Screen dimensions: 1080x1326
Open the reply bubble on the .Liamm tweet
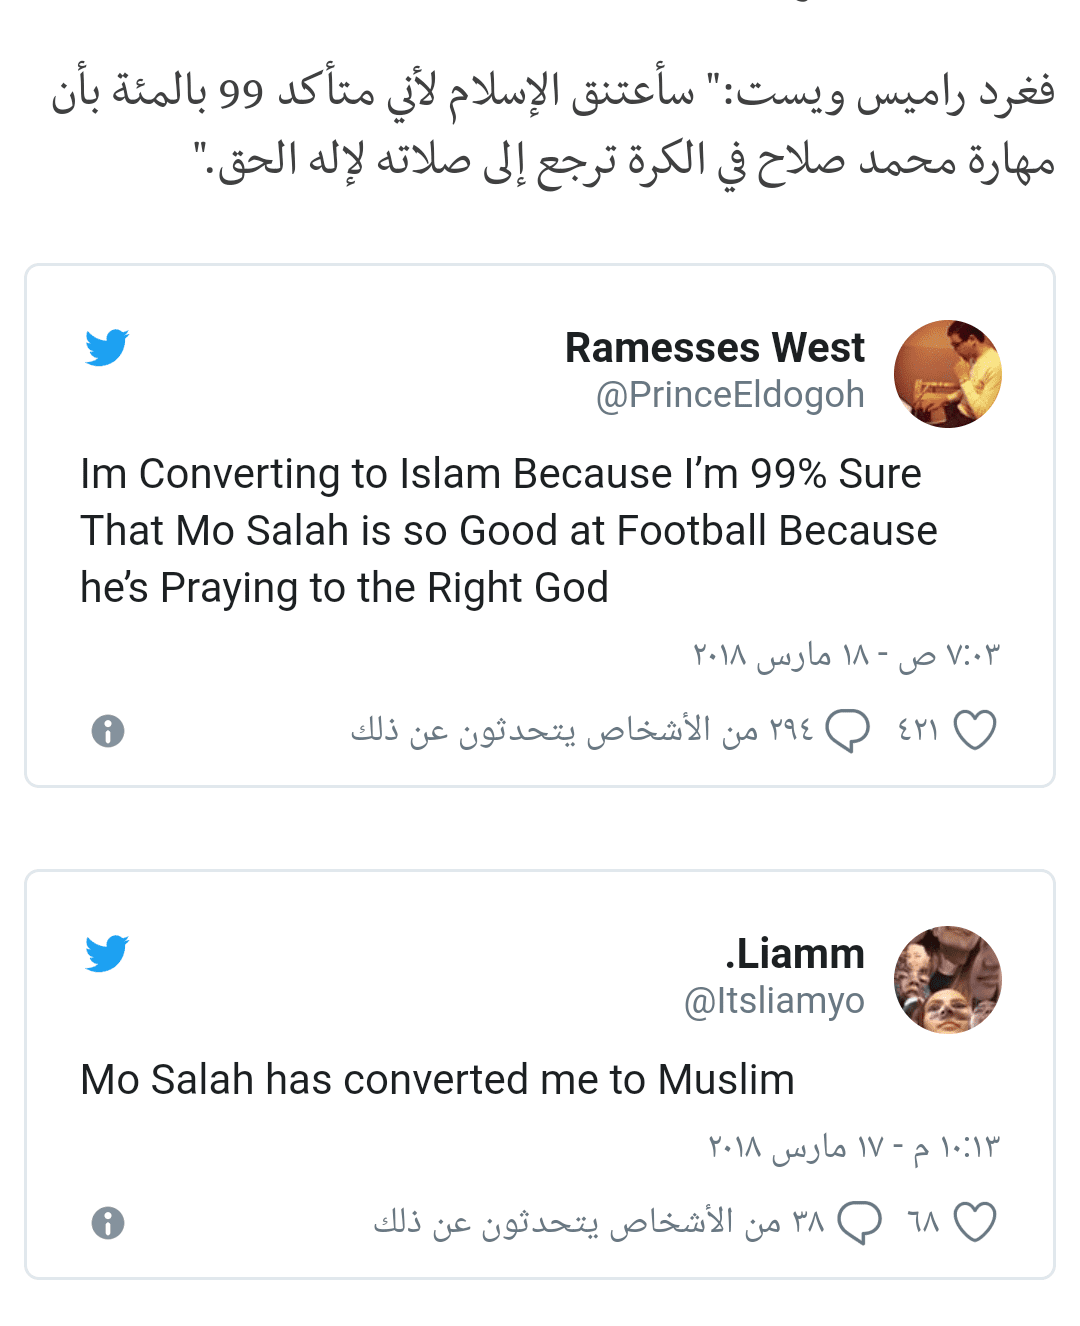tap(860, 1220)
